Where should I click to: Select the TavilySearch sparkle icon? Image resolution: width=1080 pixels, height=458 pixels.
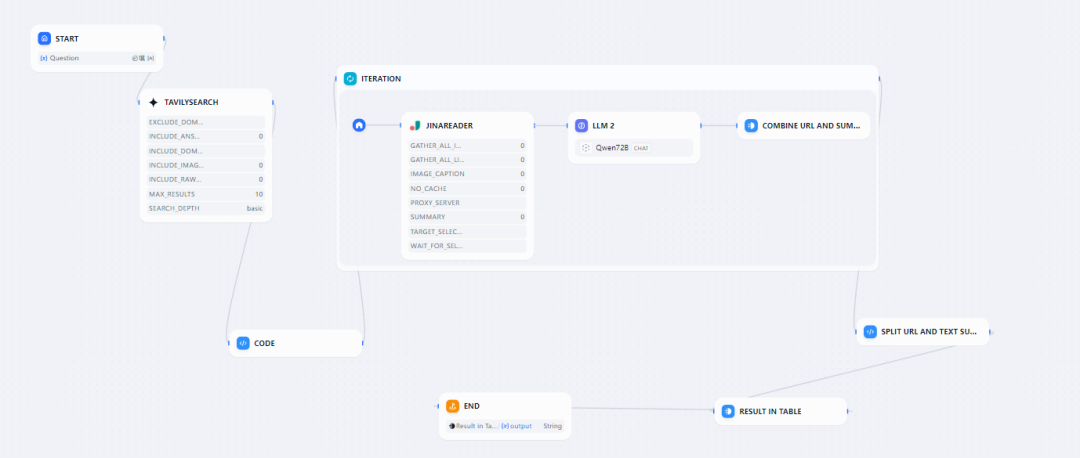click(153, 102)
